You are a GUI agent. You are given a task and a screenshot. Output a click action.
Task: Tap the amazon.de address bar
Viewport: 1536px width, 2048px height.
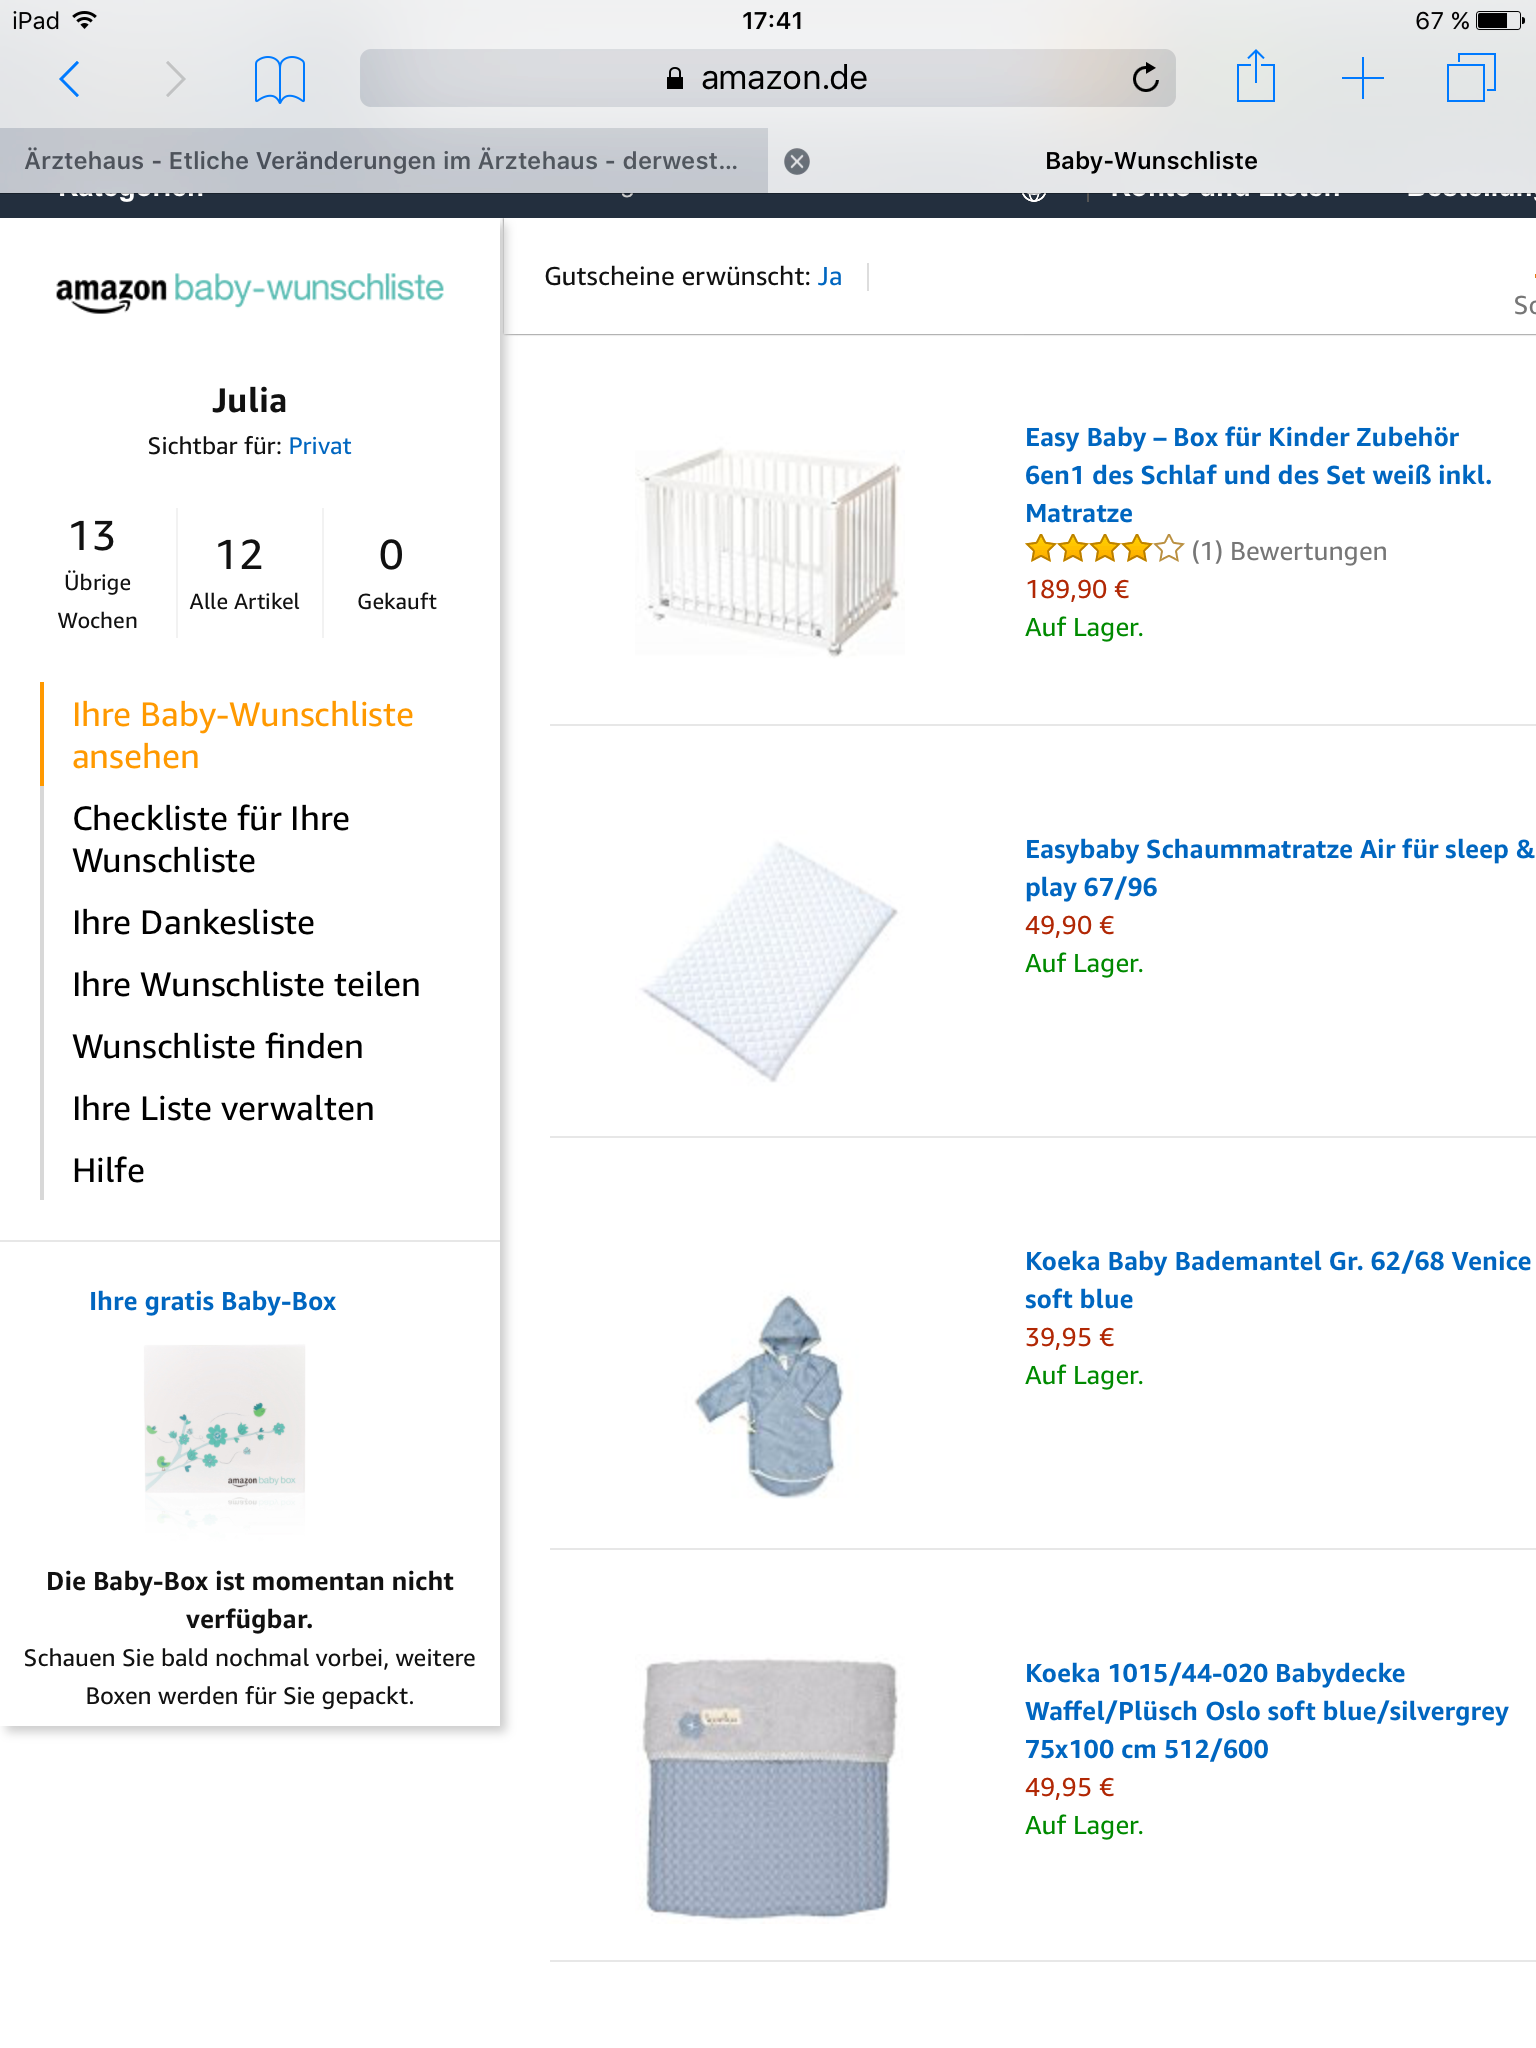tap(767, 78)
